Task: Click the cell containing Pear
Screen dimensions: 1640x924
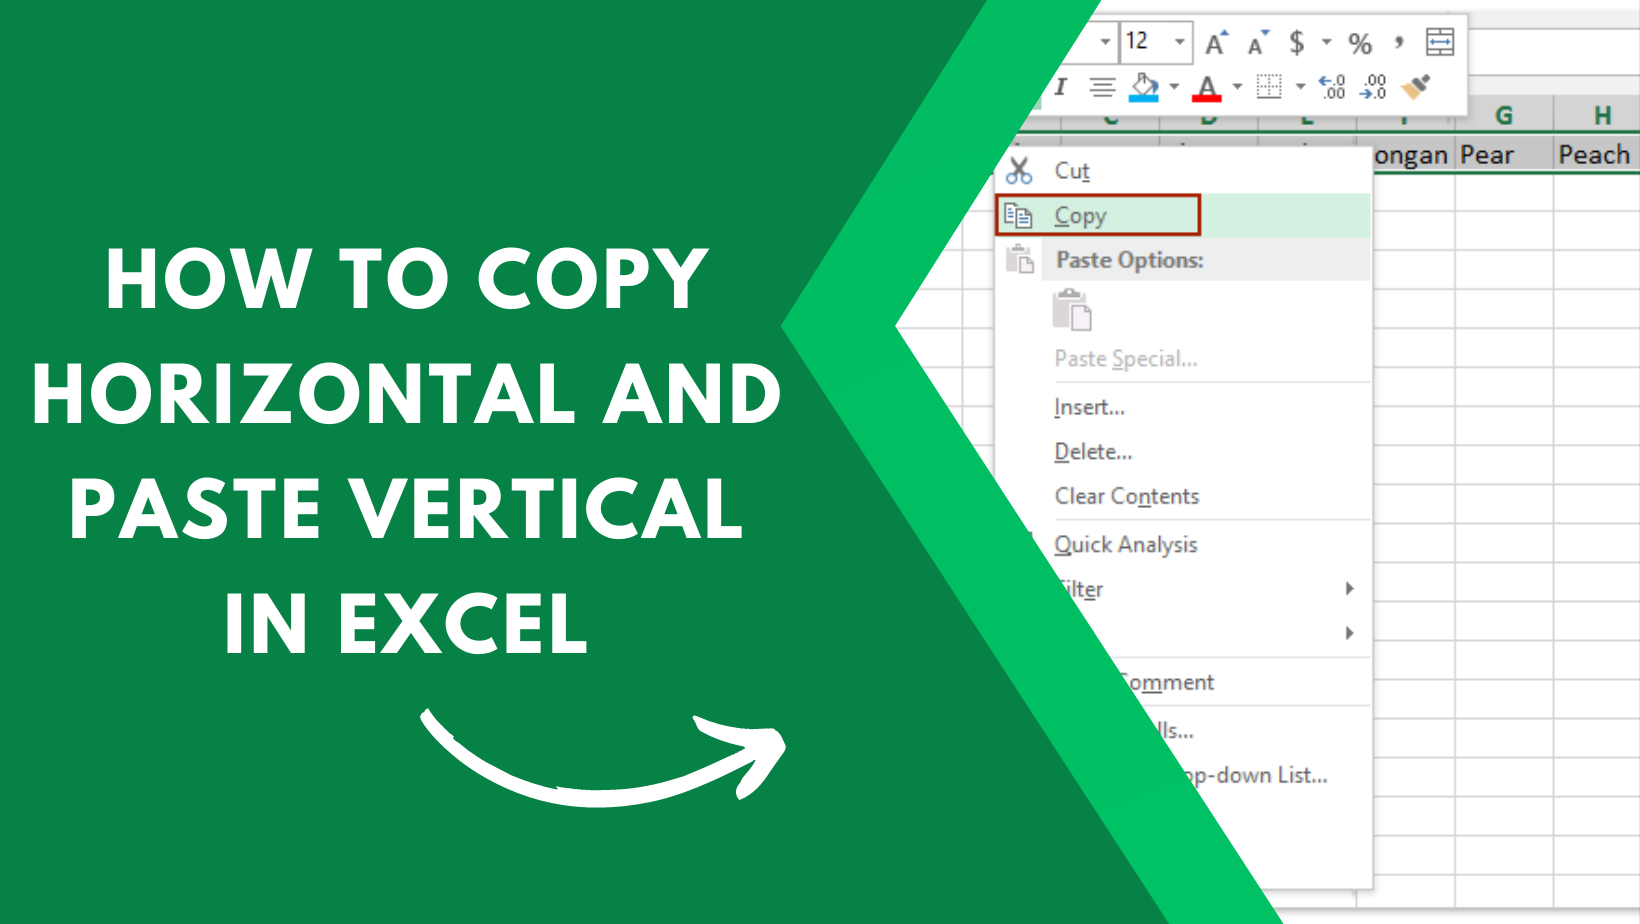Action: 1504,155
